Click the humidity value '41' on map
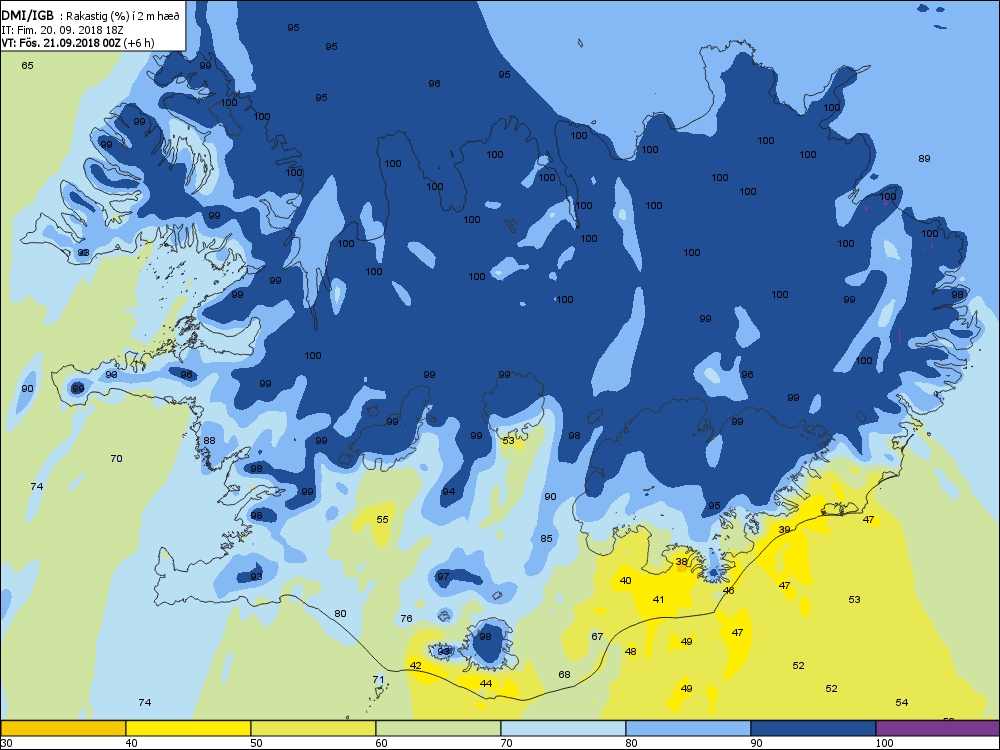Screen dimensions: 1000x750 659,599
